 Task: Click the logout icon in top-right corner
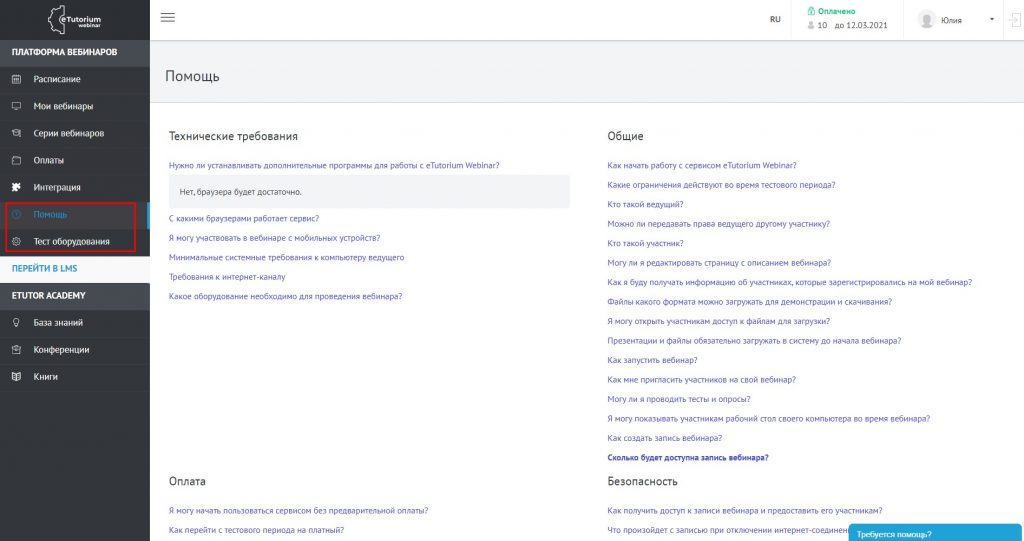[x=1011, y=19]
